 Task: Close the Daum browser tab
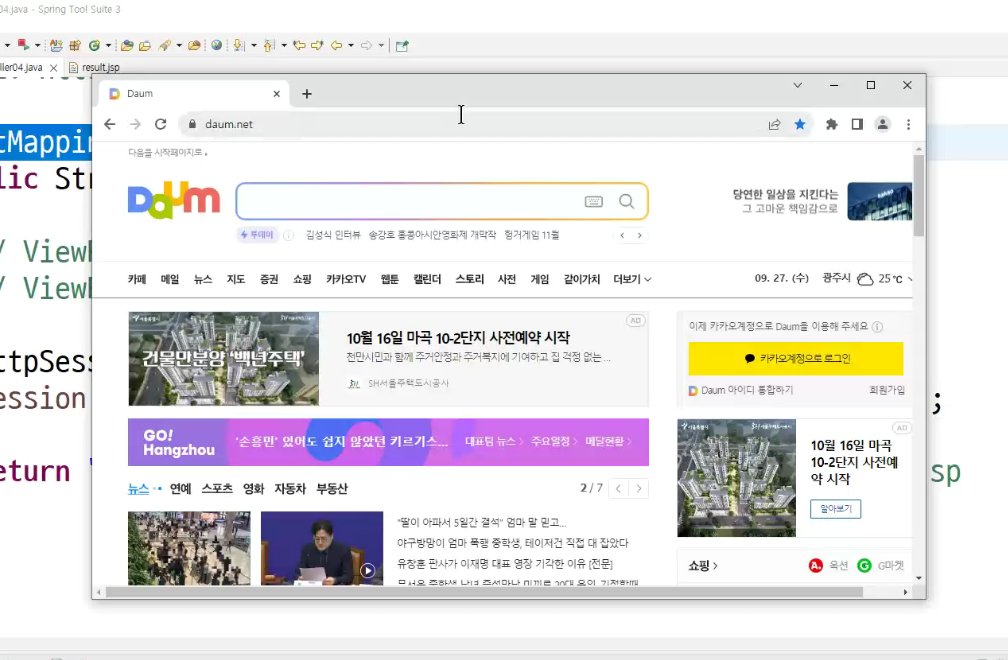(276, 94)
